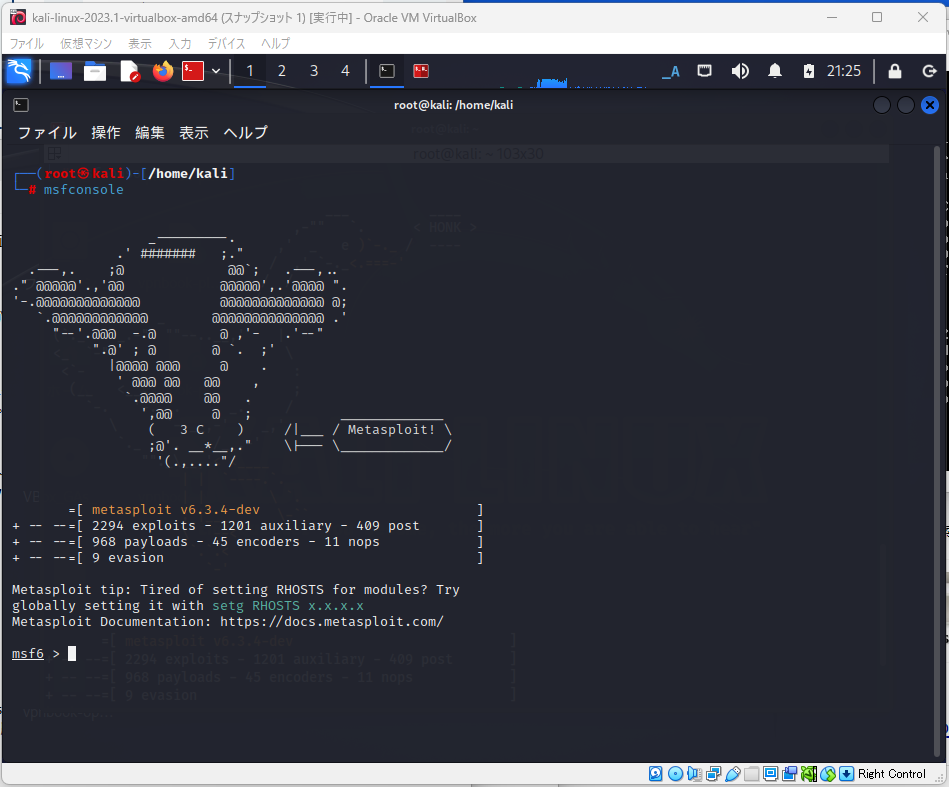Image resolution: width=949 pixels, height=787 pixels.
Task: Select the keyboard layout indicator
Action: pos(670,71)
